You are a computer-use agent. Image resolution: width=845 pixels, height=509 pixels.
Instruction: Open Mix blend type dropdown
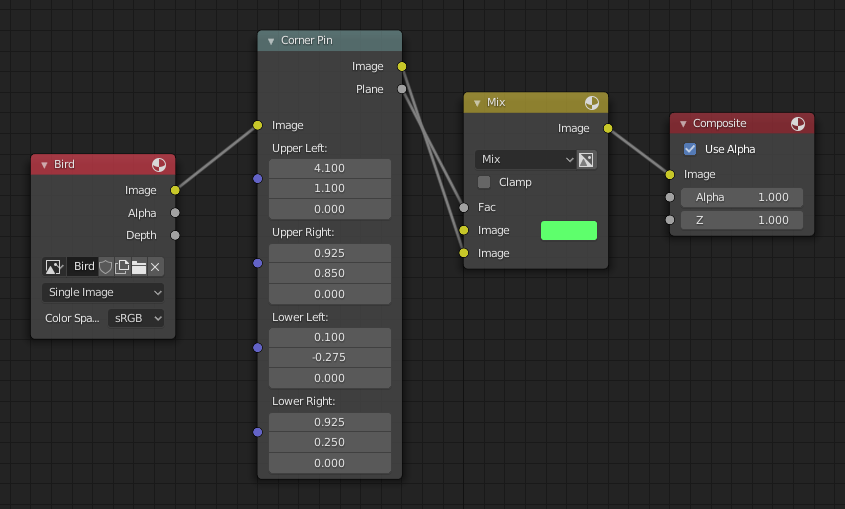(x=525, y=159)
